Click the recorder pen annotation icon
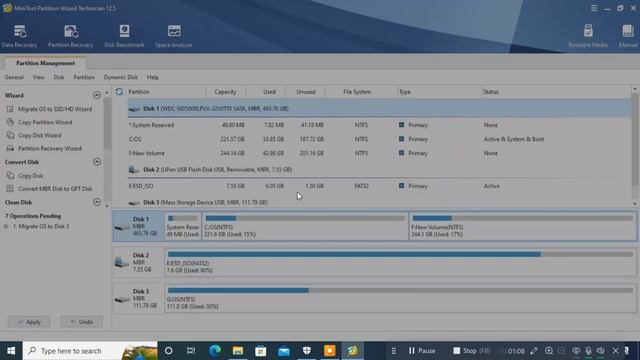The image size is (640, 360). click(x=533, y=351)
